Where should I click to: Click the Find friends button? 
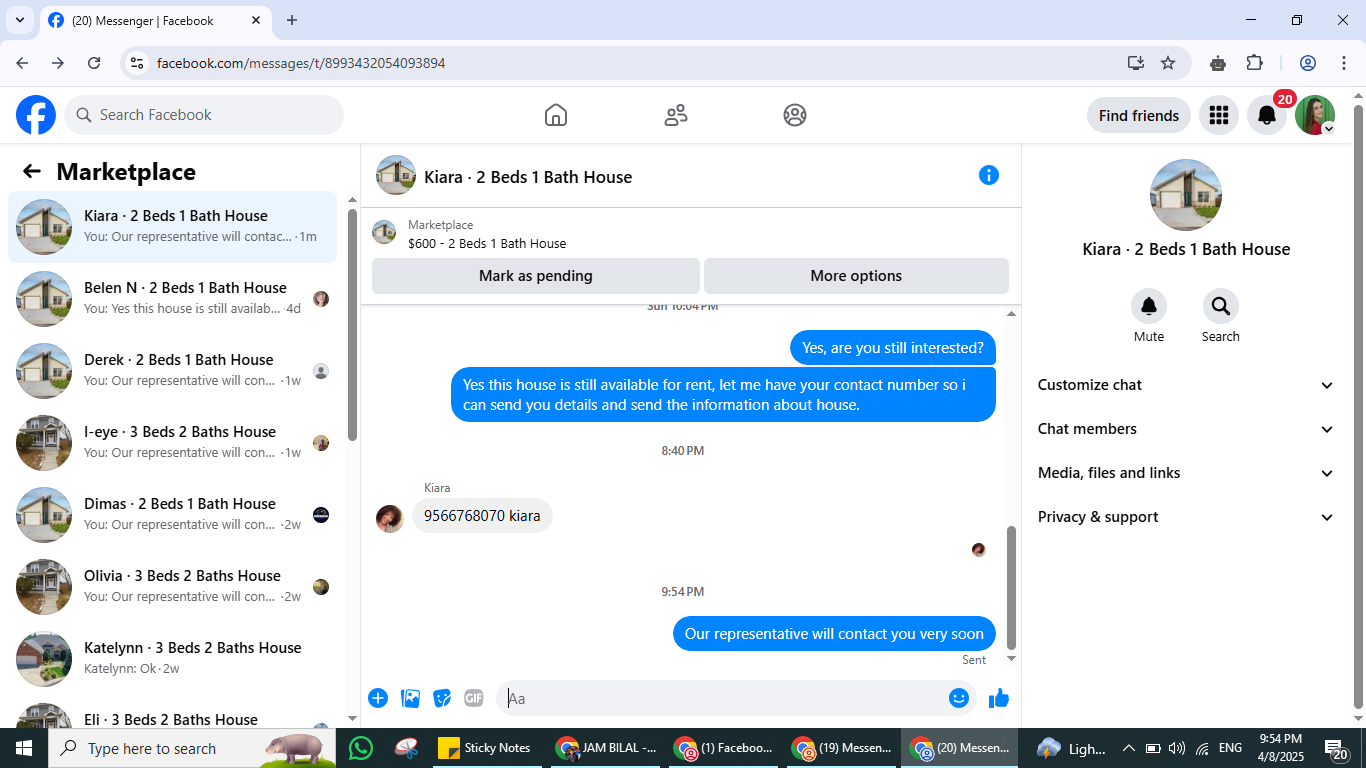click(1139, 115)
